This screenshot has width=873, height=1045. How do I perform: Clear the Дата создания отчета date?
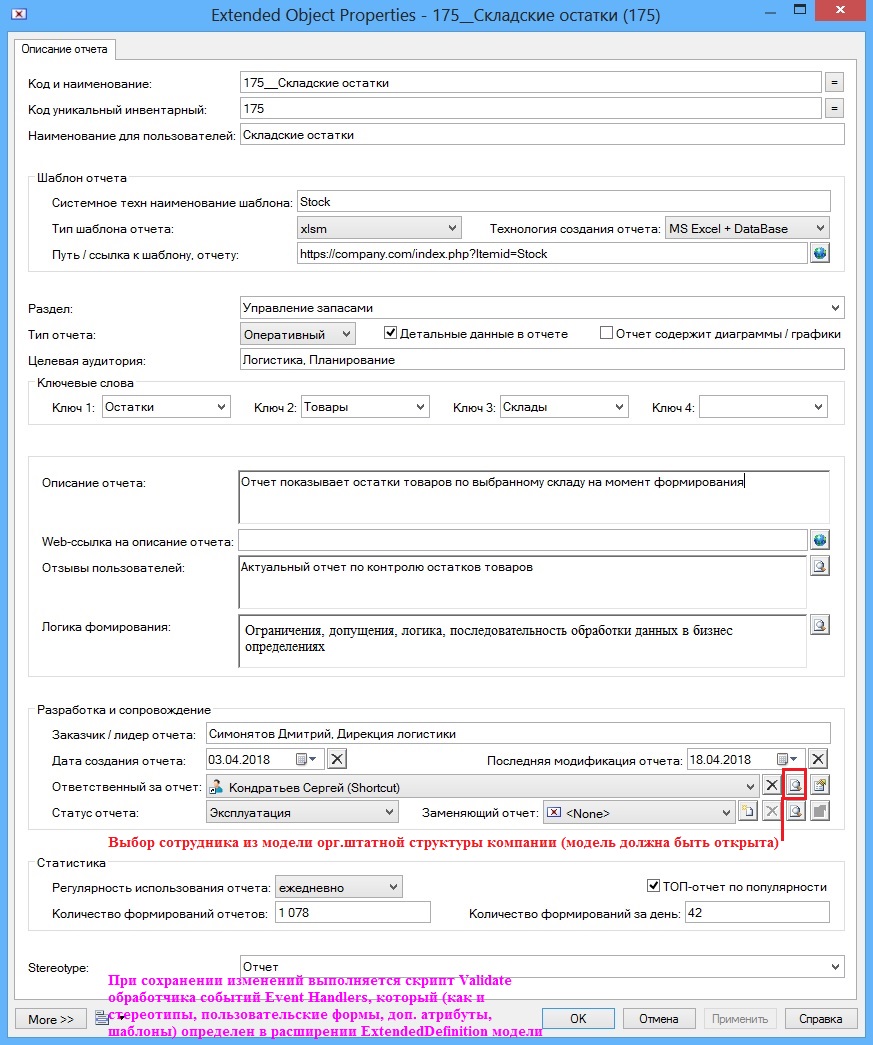pyautogui.click(x=337, y=759)
